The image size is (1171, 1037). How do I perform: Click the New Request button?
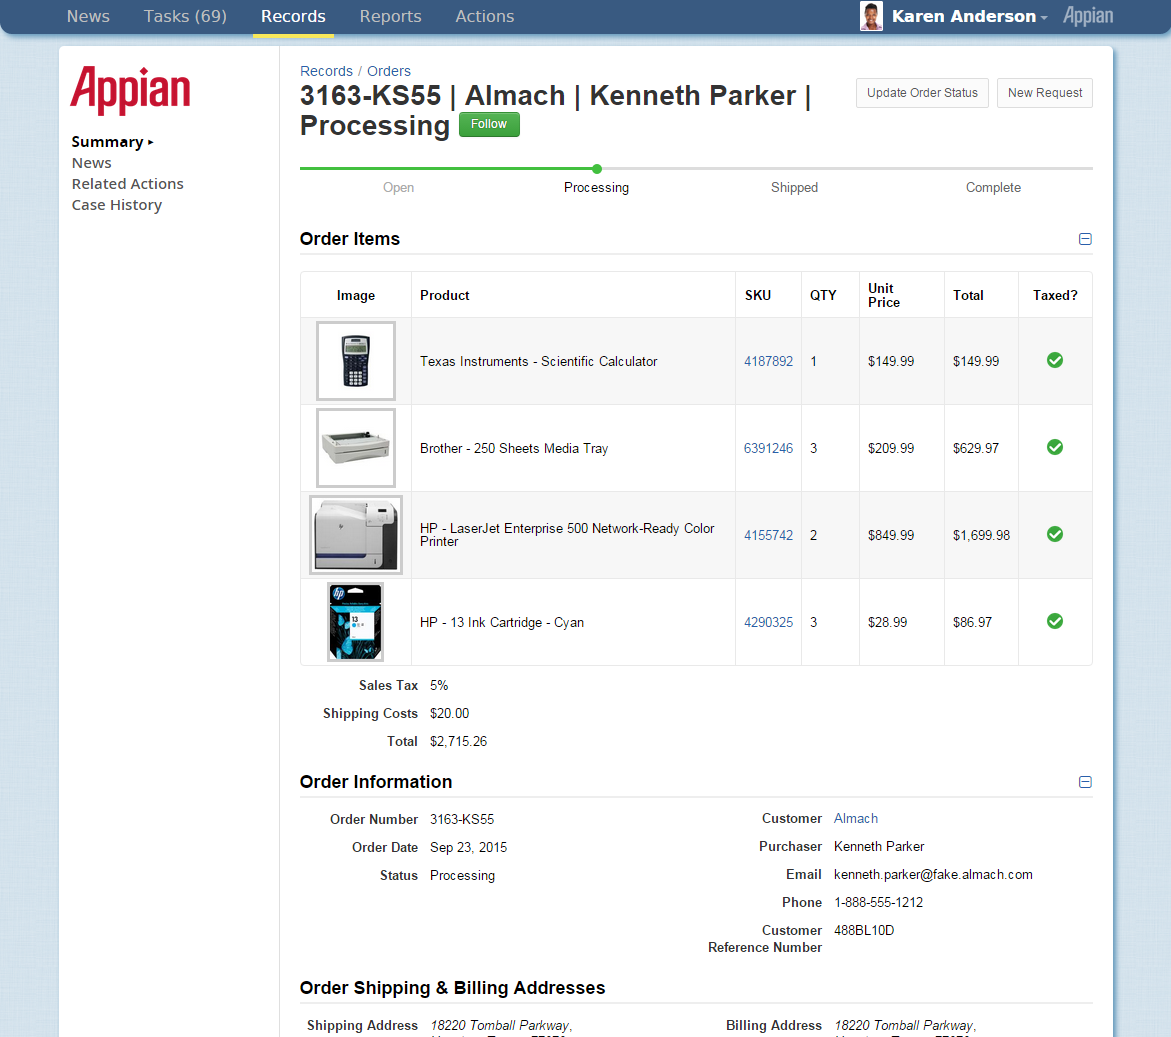click(1045, 93)
